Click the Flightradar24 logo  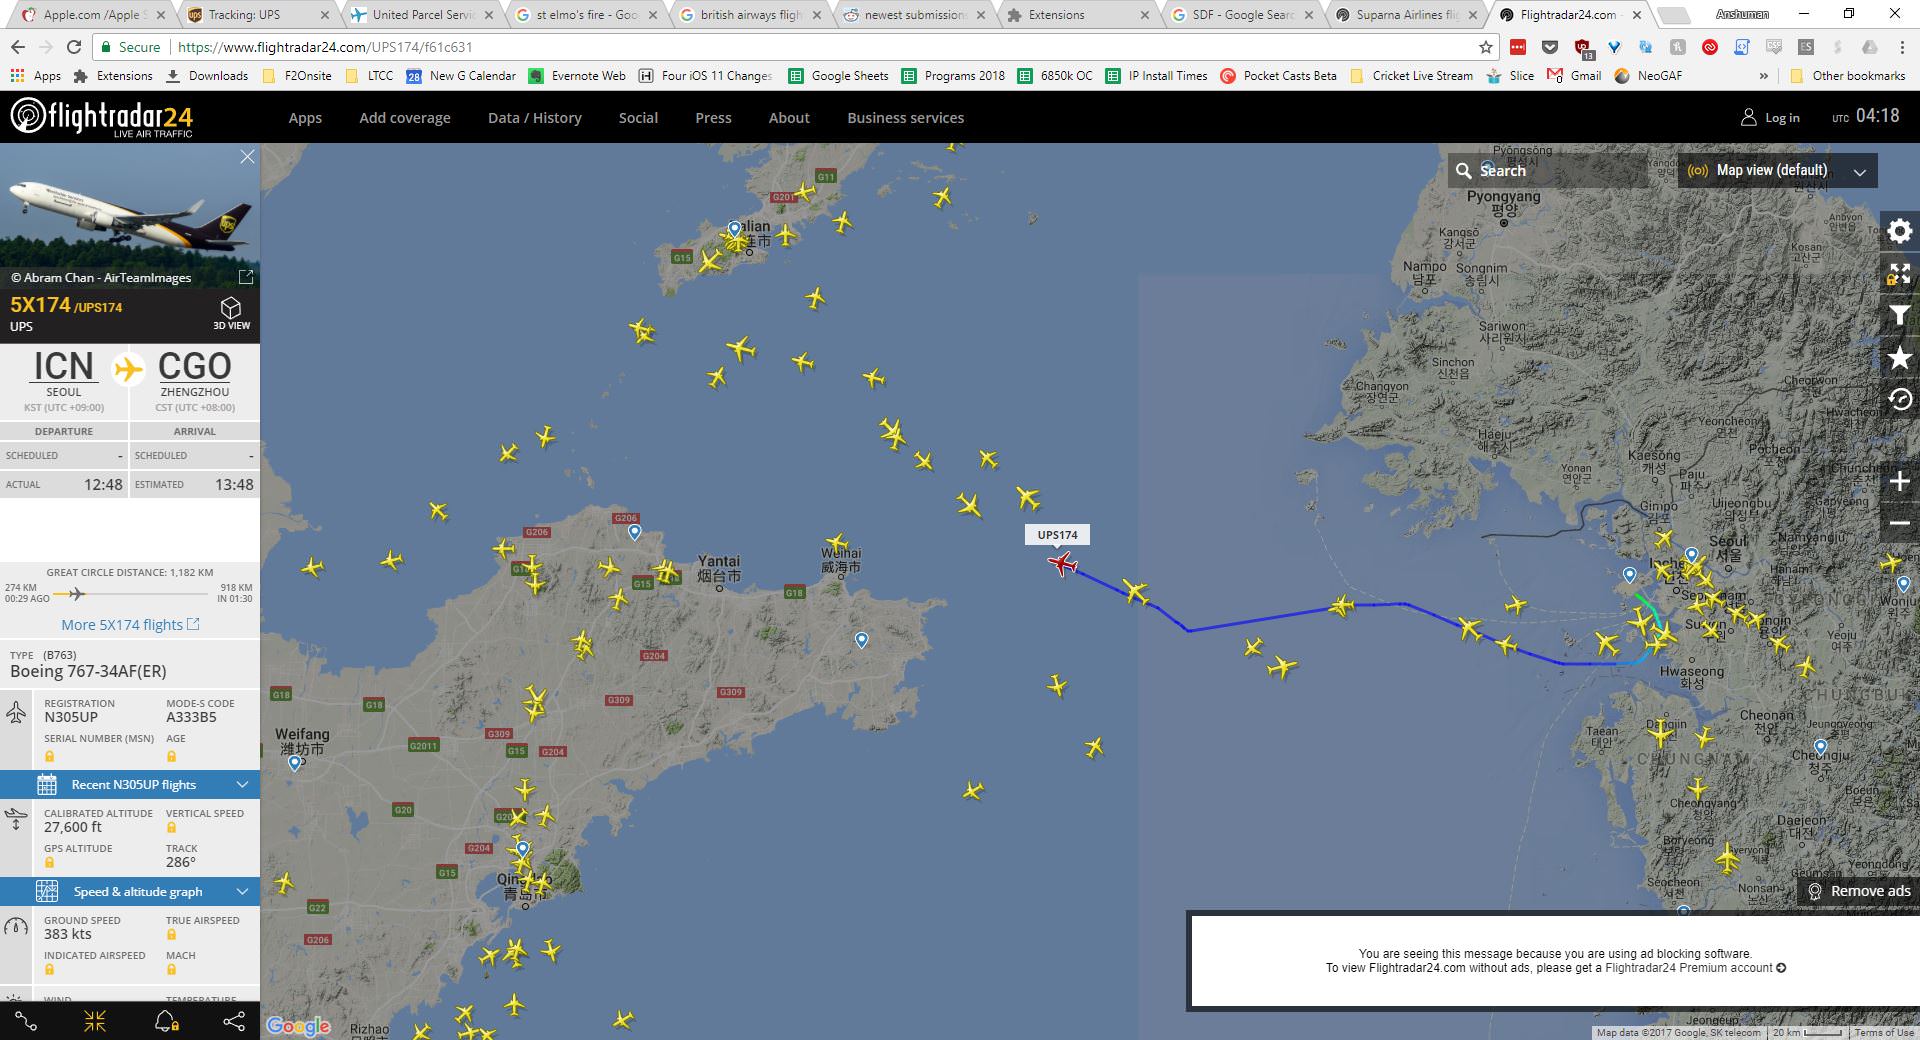tap(102, 118)
